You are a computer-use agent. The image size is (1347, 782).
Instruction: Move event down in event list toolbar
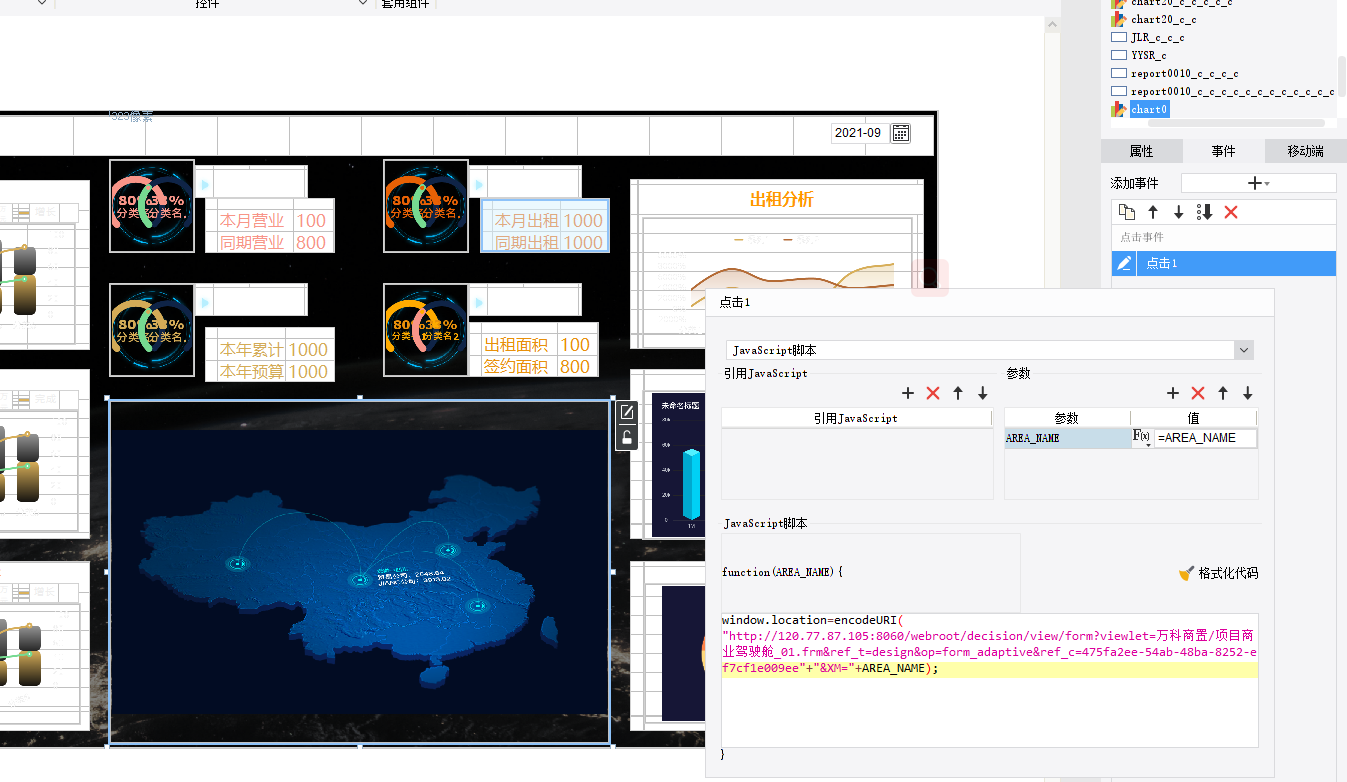pyautogui.click(x=1179, y=212)
